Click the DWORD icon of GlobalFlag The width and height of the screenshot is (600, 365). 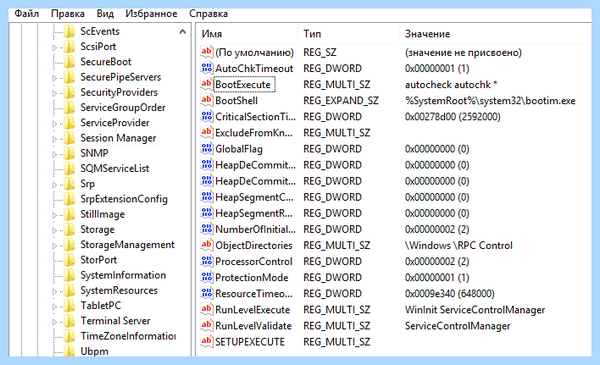(x=207, y=148)
